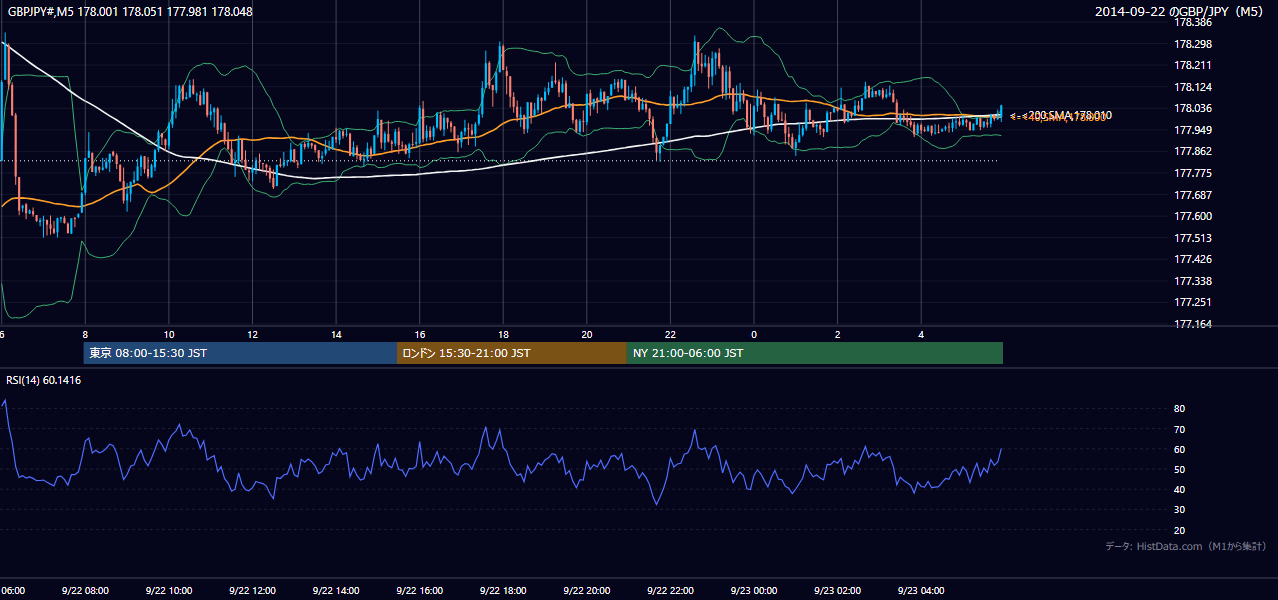
Task: Click the 9/22 10:00 date axis label
Action: click(168, 591)
